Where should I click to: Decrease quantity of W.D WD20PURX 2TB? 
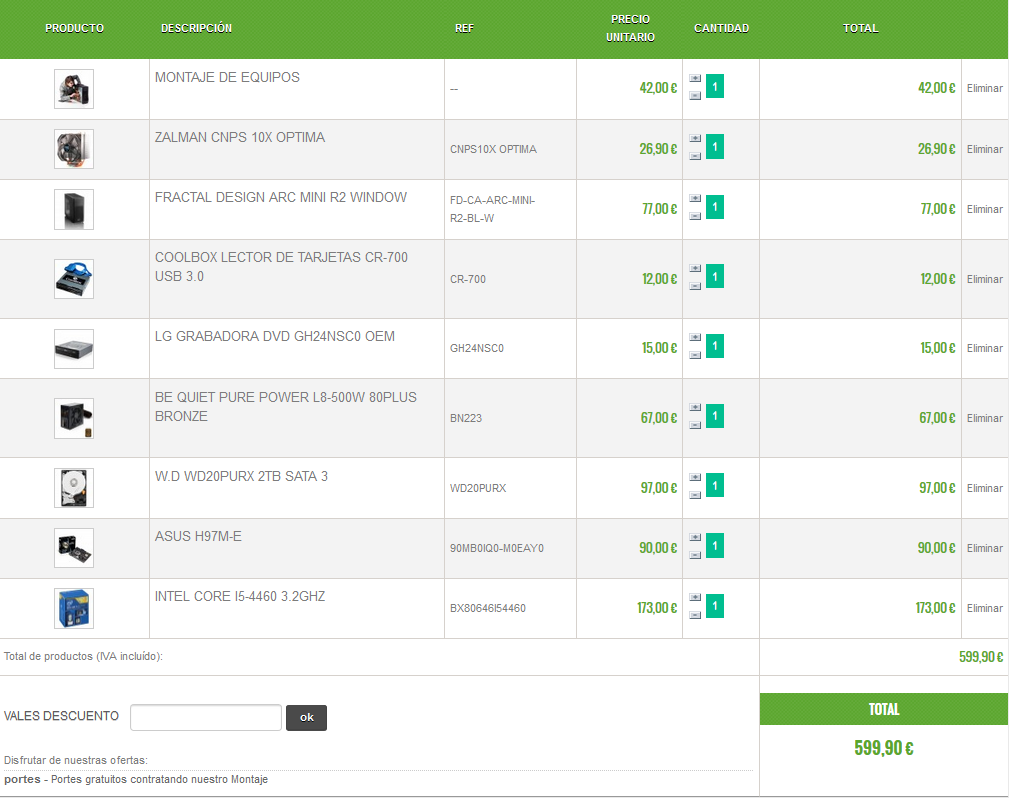coord(695,495)
